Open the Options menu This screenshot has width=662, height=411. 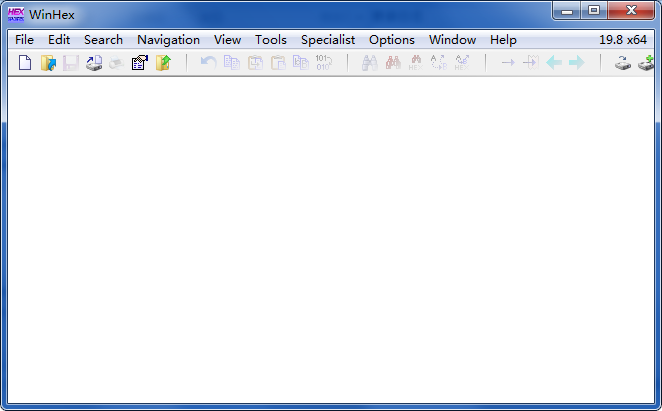(392, 40)
